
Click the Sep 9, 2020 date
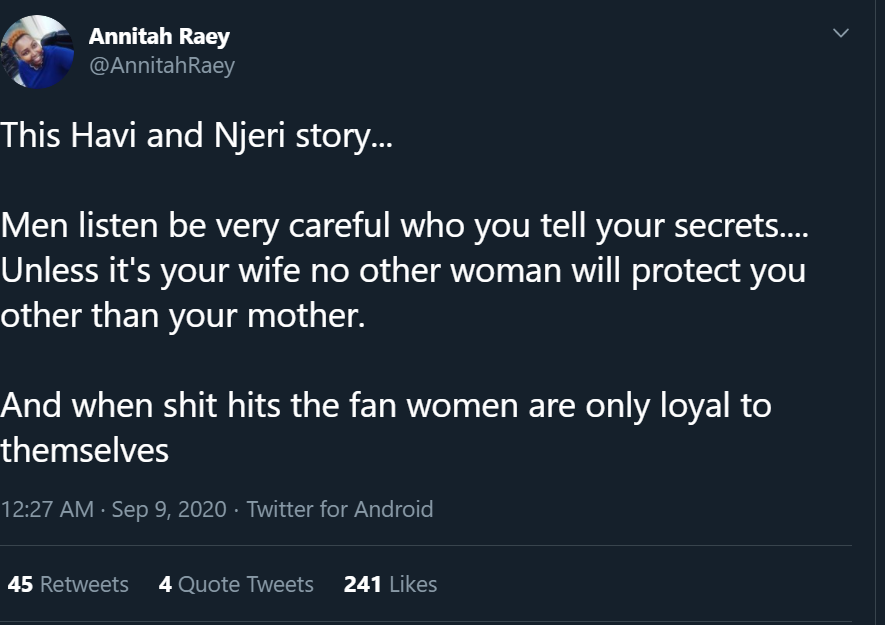coord(168,509)
